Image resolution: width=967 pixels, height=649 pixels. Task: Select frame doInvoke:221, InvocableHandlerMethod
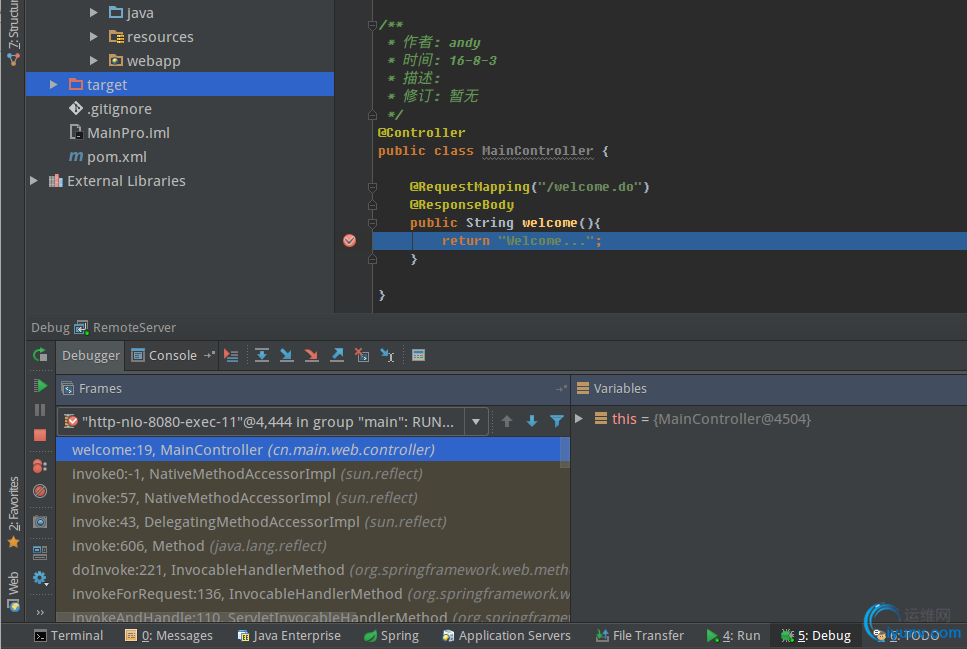click(x=313, y=570)
